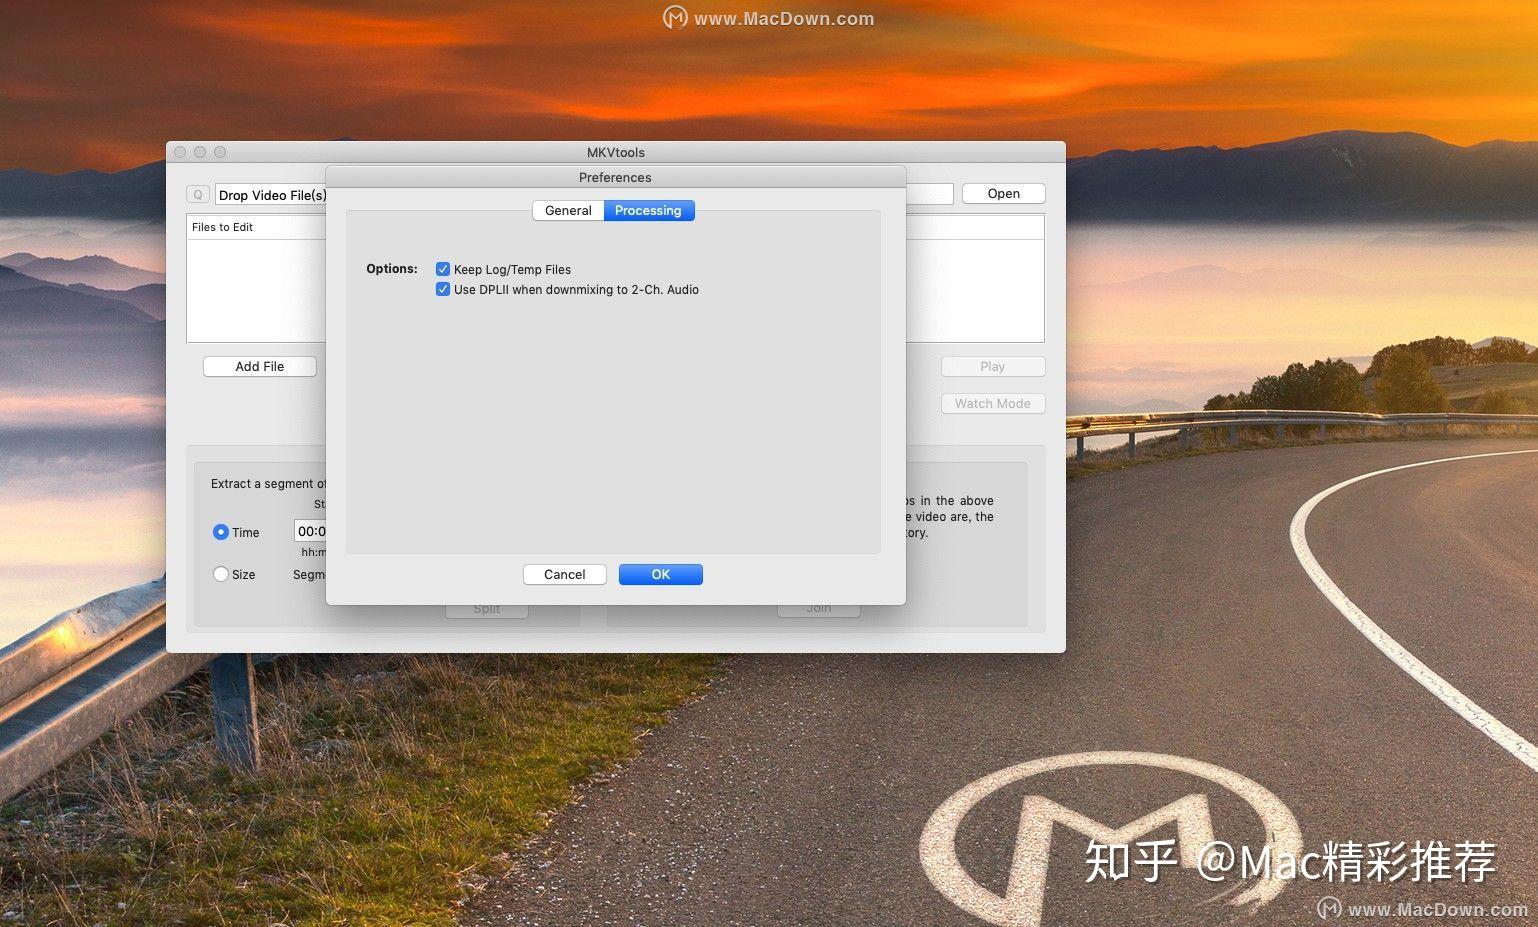This screenshot has width=1538, height=927.
Task: Cancel the Preferences dialog
Action: coord(565,574)
